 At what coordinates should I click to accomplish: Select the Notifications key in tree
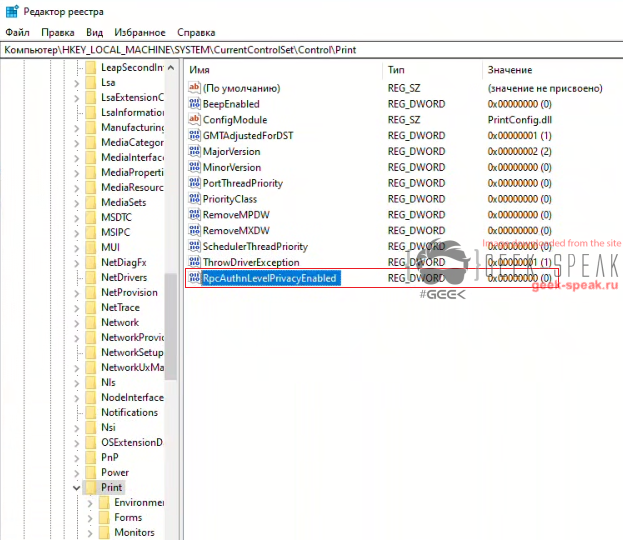129,412
